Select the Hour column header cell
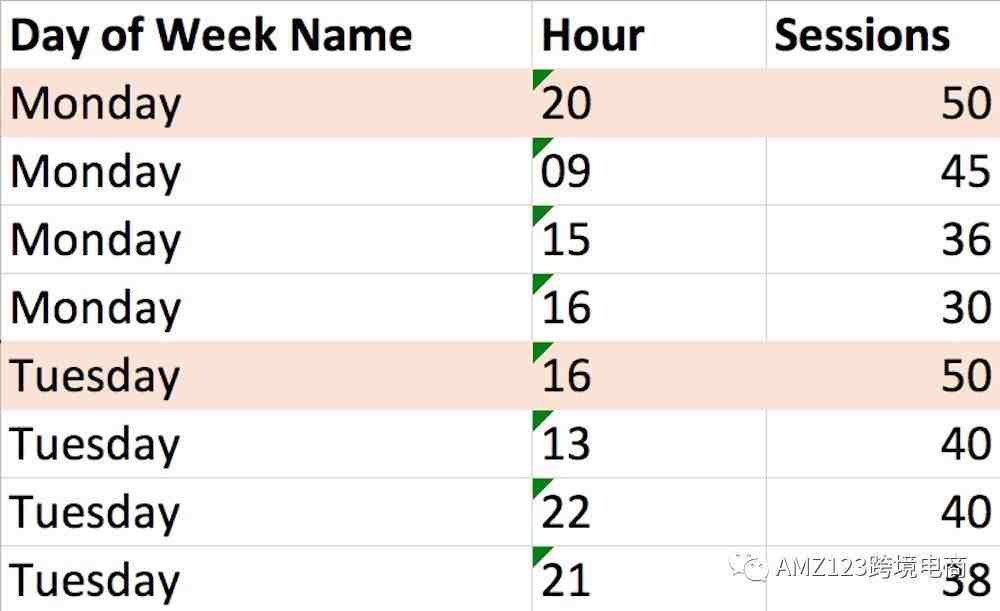Image resolution: width=1000 pixels, height=611 pixels. [x=648, y=35]
